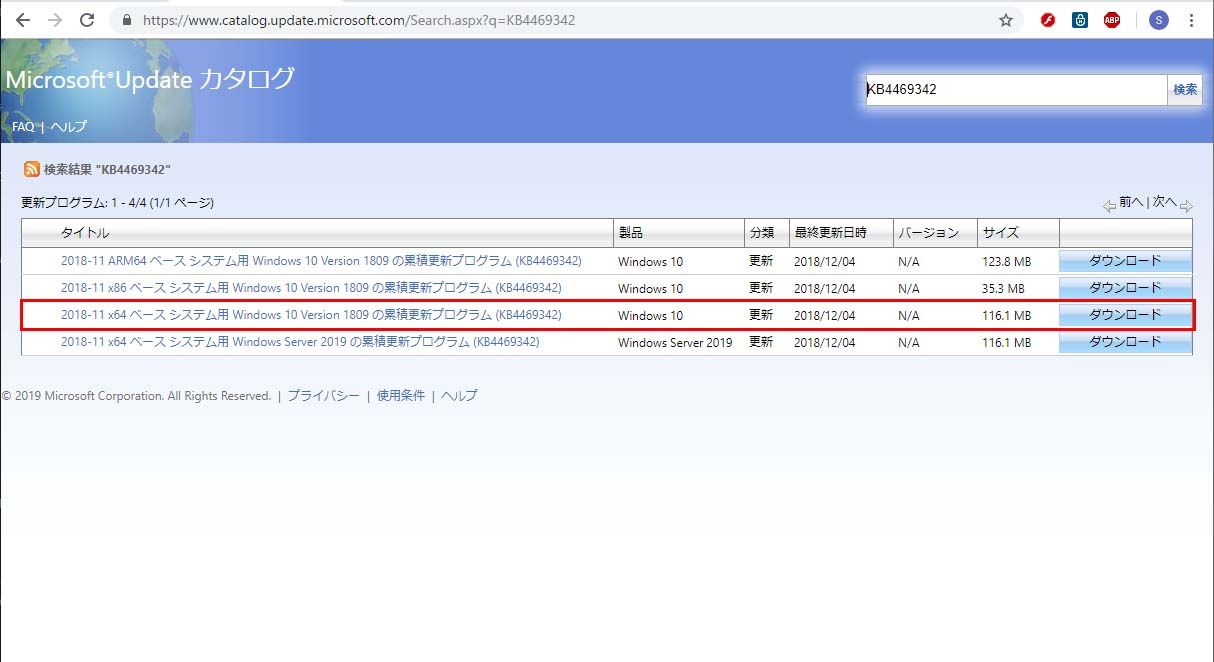Sort by タイトル column header
1214x662 pixels.
(x=85, y=233)
